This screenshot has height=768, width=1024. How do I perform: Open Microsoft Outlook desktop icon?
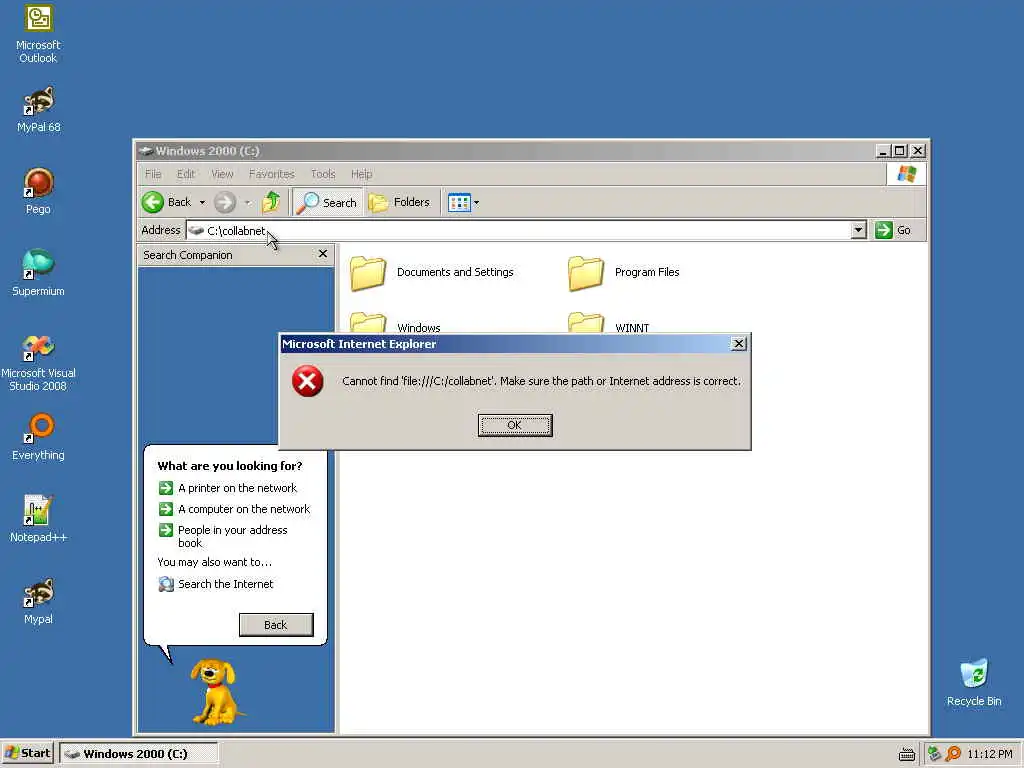pos(38,33)
